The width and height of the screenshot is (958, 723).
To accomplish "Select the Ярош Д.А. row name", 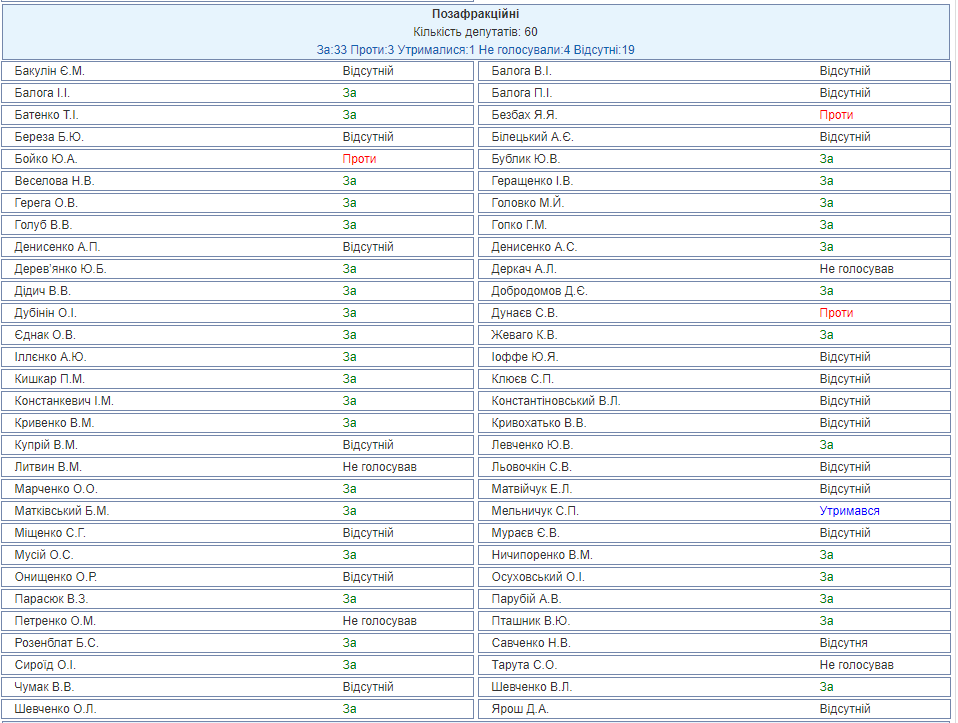I will tap(519, 709).
